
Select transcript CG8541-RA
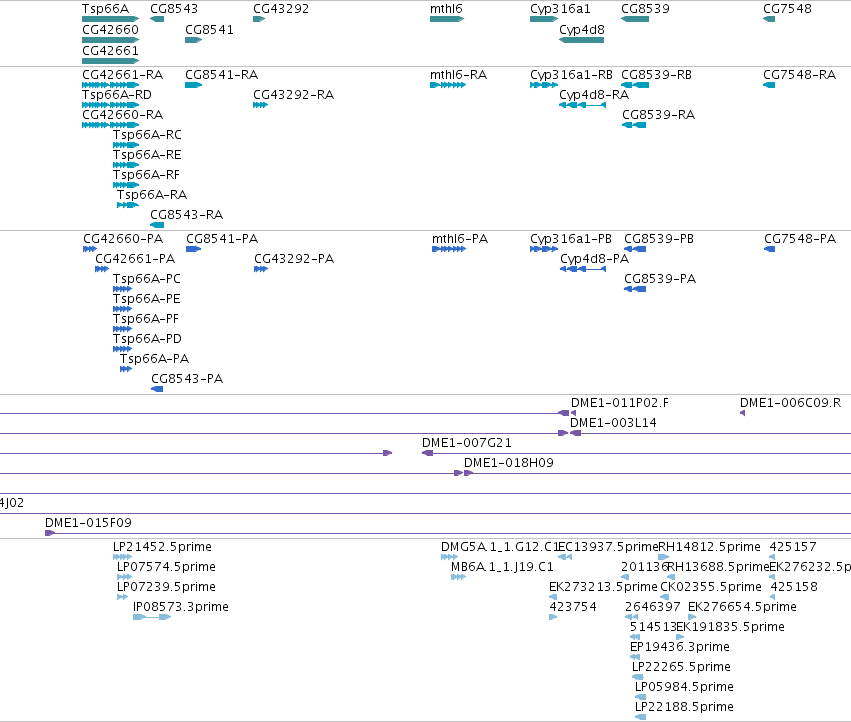[x=193, y=85]
